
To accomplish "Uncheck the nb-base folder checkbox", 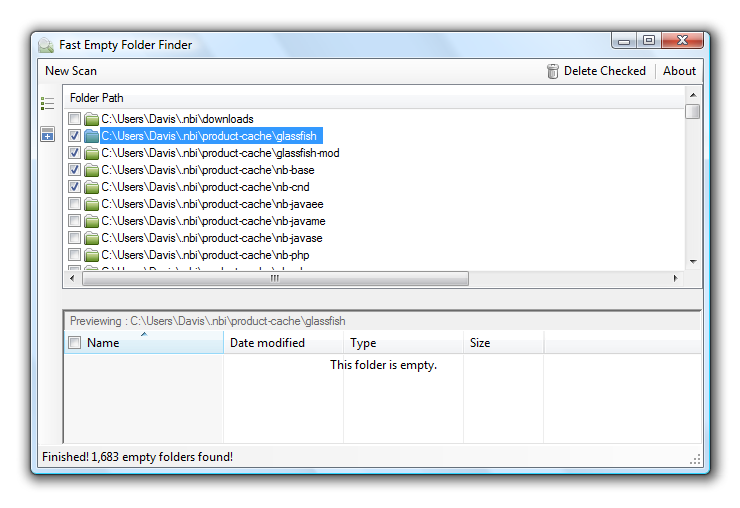I will pos(74,169).
